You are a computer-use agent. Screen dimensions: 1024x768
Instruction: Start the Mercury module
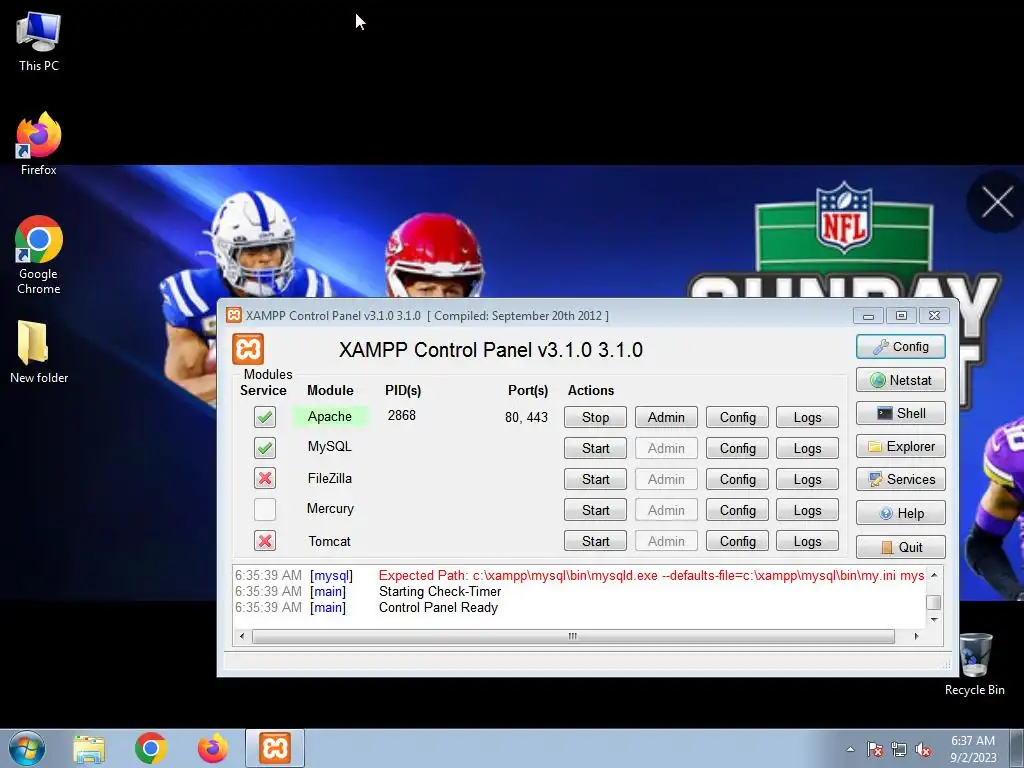tap(595, 510)
